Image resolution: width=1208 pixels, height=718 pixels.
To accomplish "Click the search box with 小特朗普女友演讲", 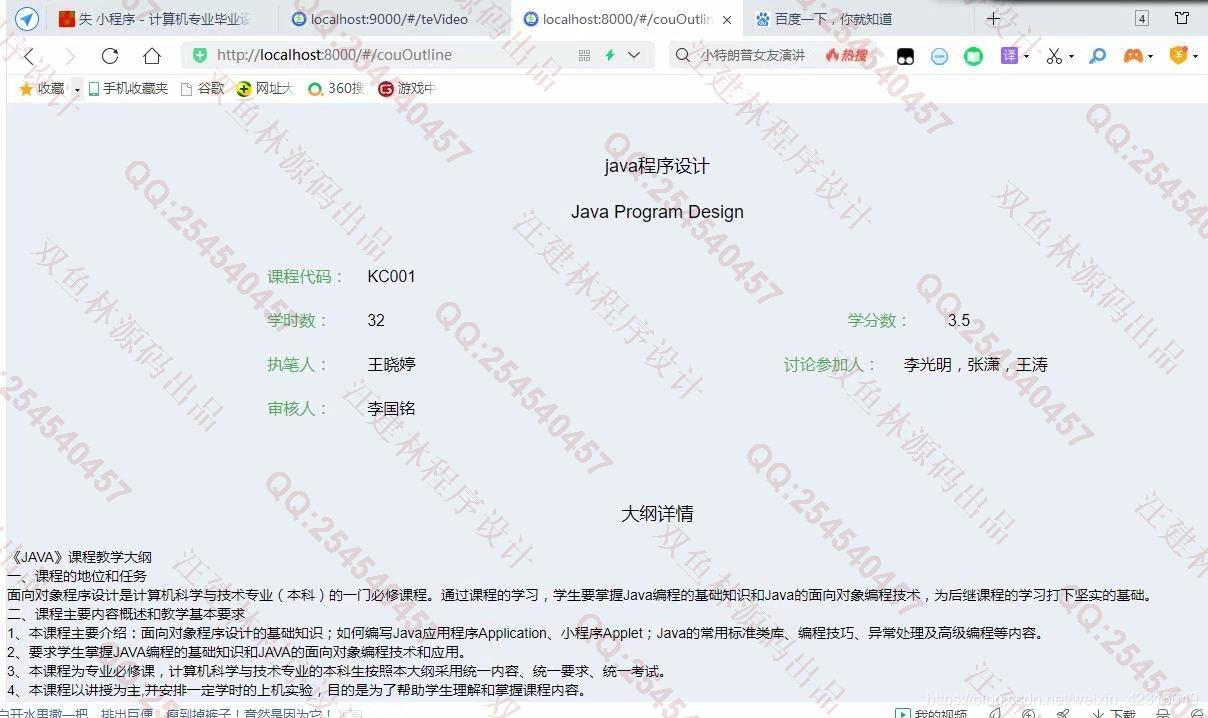I will (753, 55).
